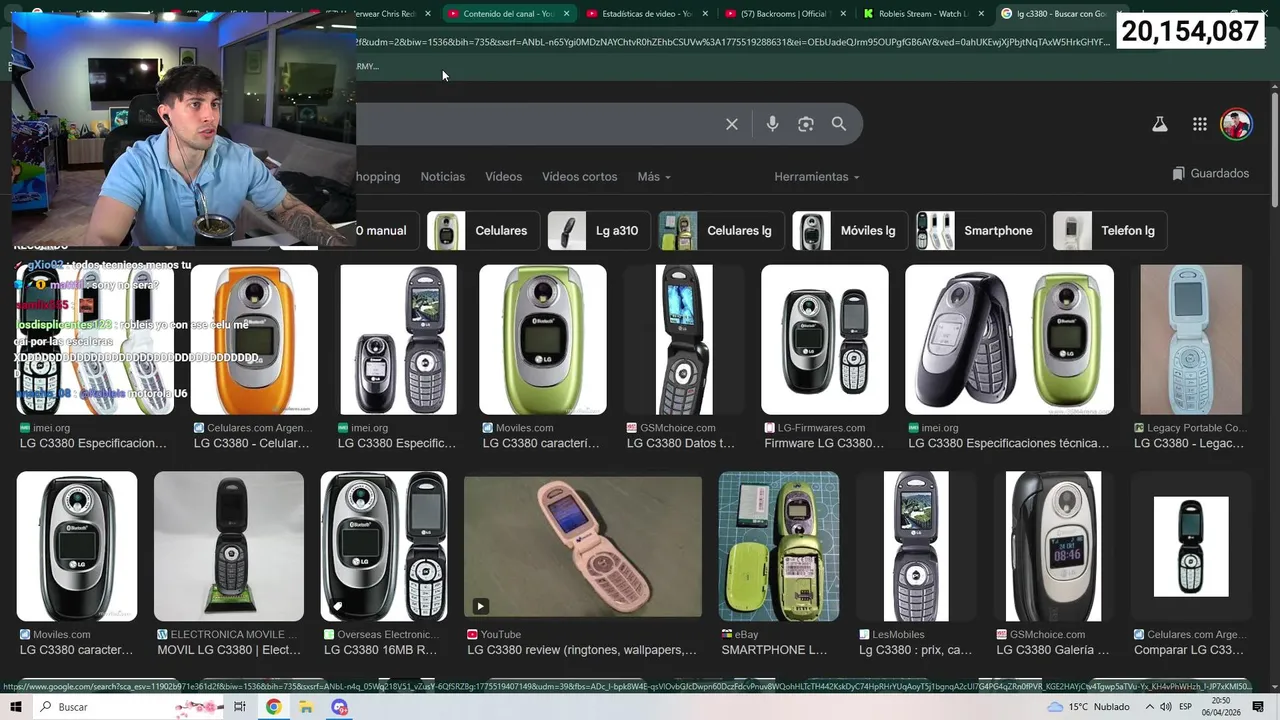Switch ESP keyboard language indicator
This screenshot has height=720, width=1280.
(x=1185, y=707)
